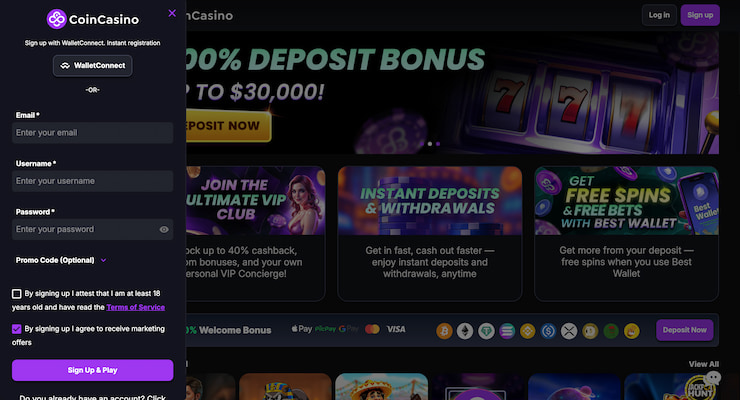Click the WalletConnect button

[x=92, y=66]
